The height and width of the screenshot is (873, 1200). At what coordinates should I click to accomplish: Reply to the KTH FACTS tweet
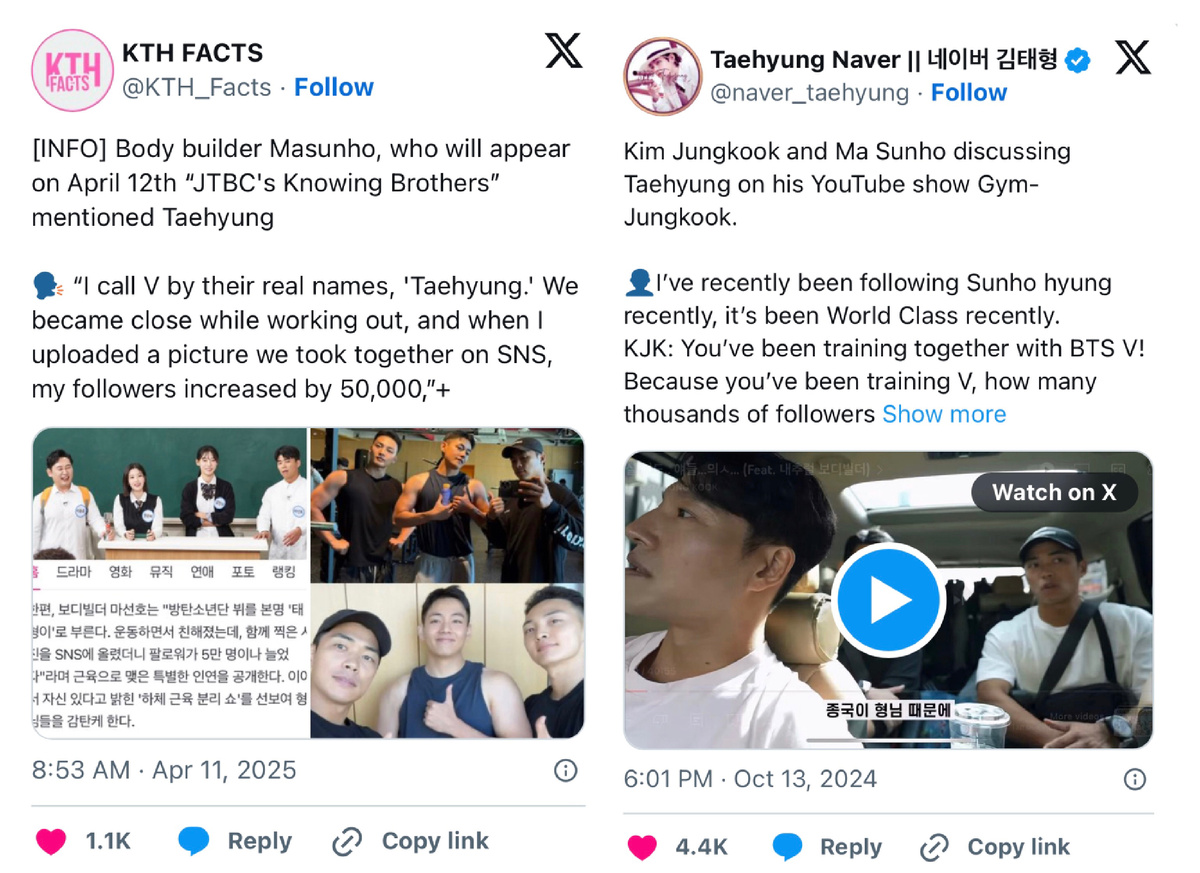tap(236, 841)
